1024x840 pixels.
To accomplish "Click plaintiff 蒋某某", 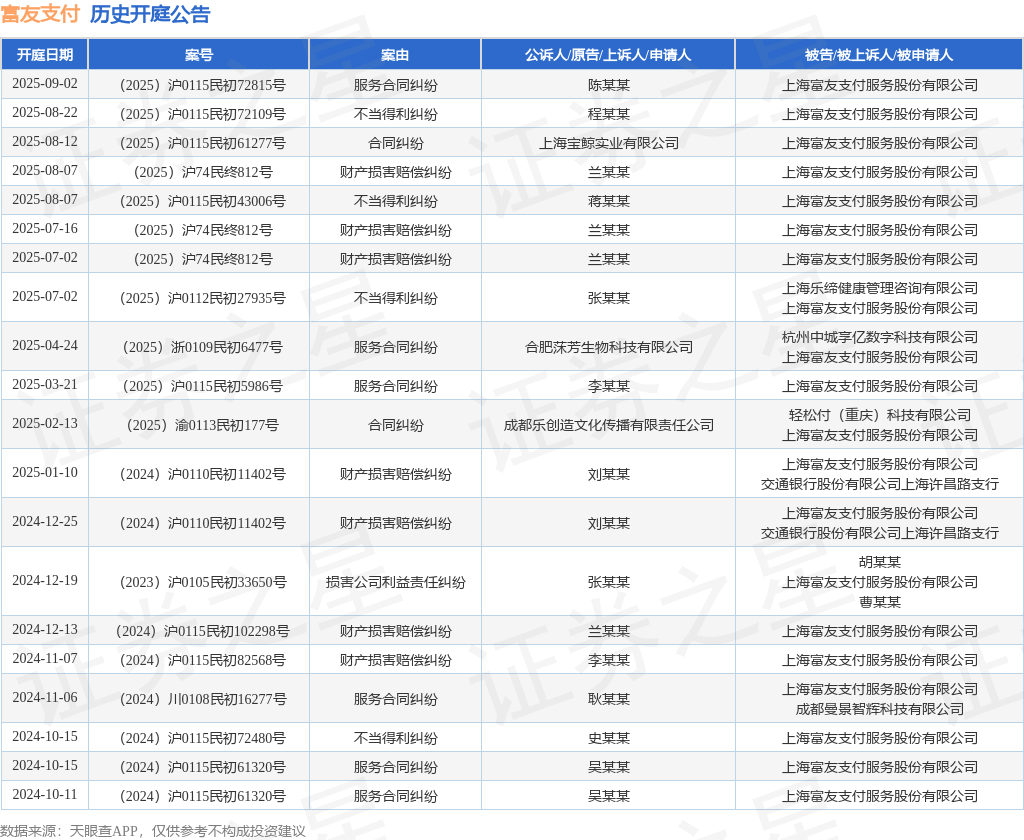I will (609, 201).
